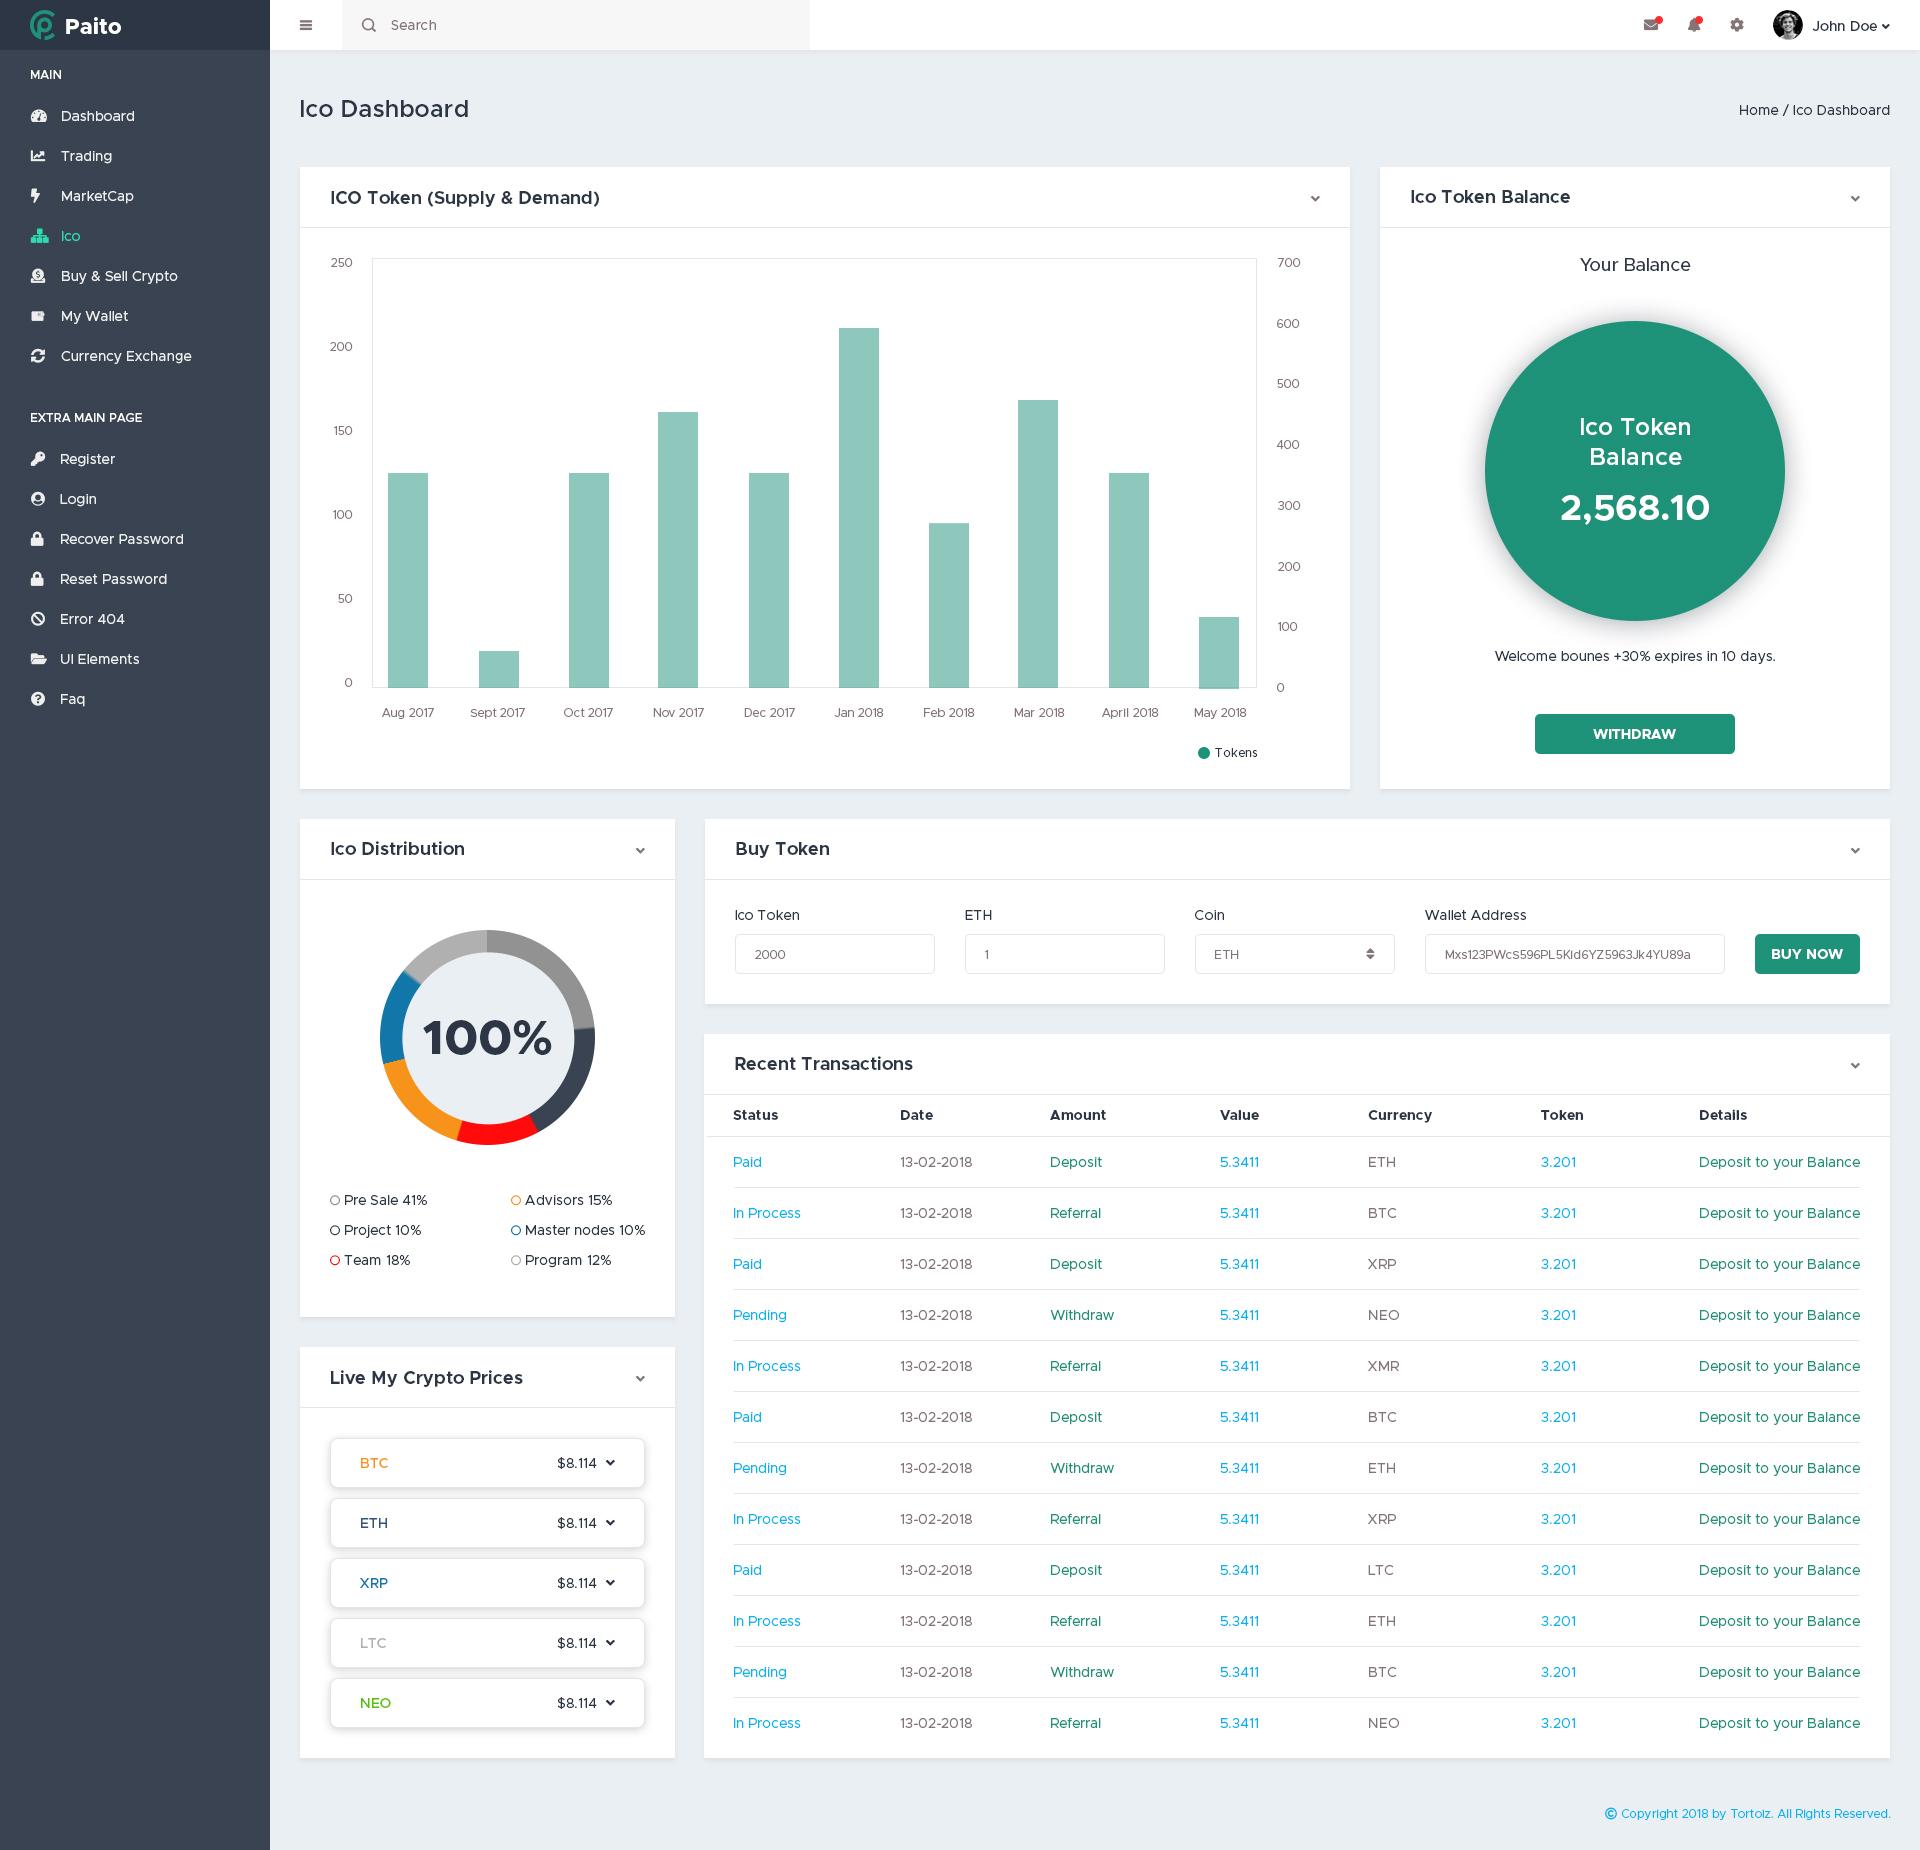This screenshot has height=1850, width=1920.
Task: Click the BUY NOW button
Action: click(1806, 954)
